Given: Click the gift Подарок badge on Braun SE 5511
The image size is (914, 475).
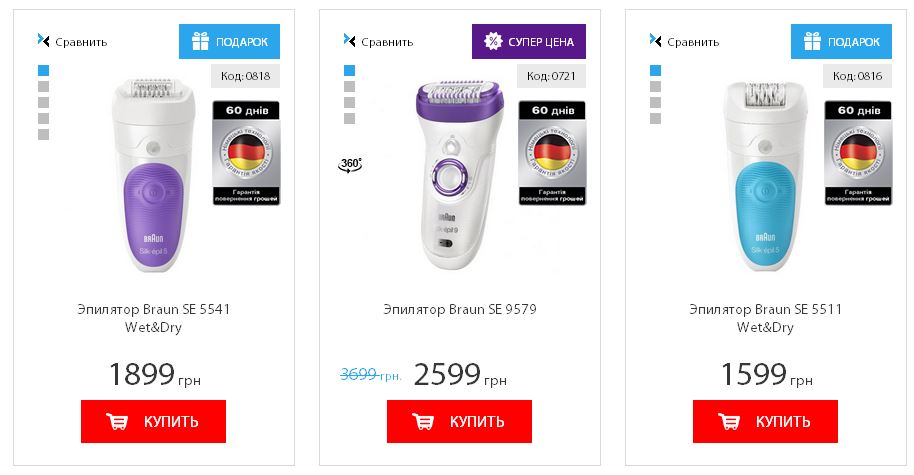Looking at the screenshot, I should [x=842, y=42].
